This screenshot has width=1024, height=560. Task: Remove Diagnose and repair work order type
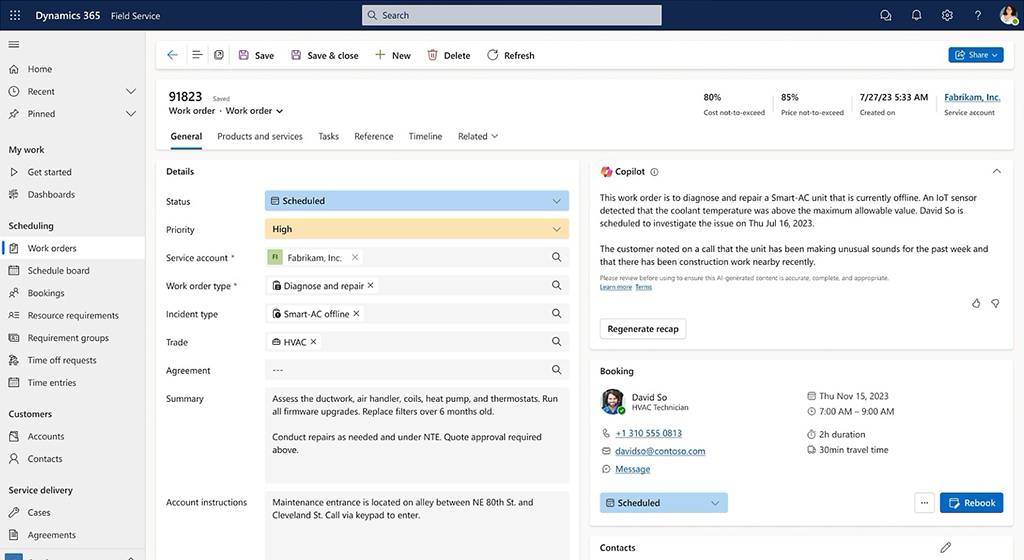[x=370, y=285]
